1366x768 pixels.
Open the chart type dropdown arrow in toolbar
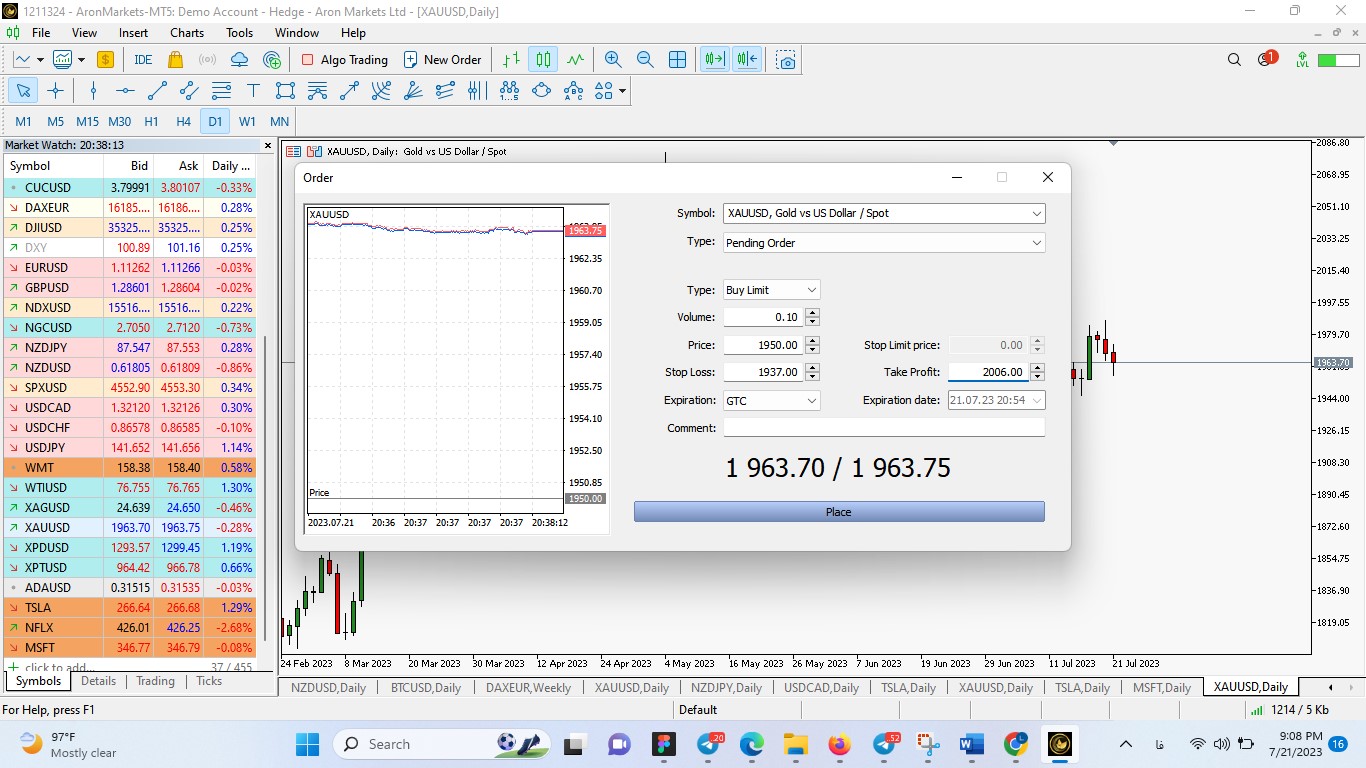(x=39, y=60)
